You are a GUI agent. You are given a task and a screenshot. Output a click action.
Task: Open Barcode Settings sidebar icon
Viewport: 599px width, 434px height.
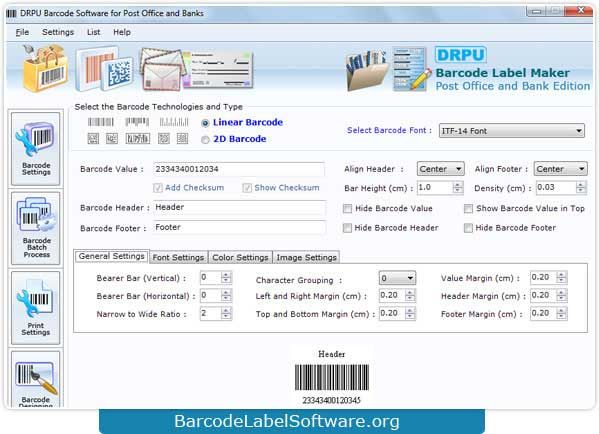(36, 149)
